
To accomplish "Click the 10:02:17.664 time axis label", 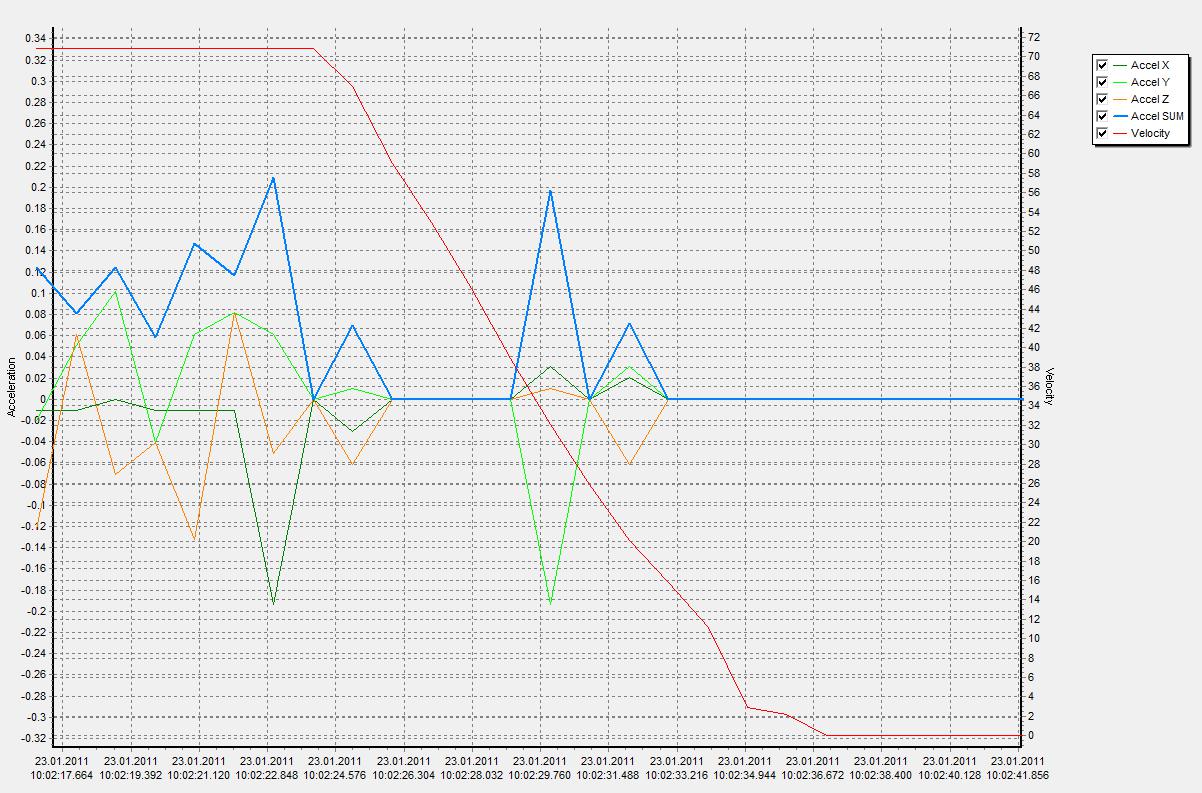I will click(x=62, y=774).
